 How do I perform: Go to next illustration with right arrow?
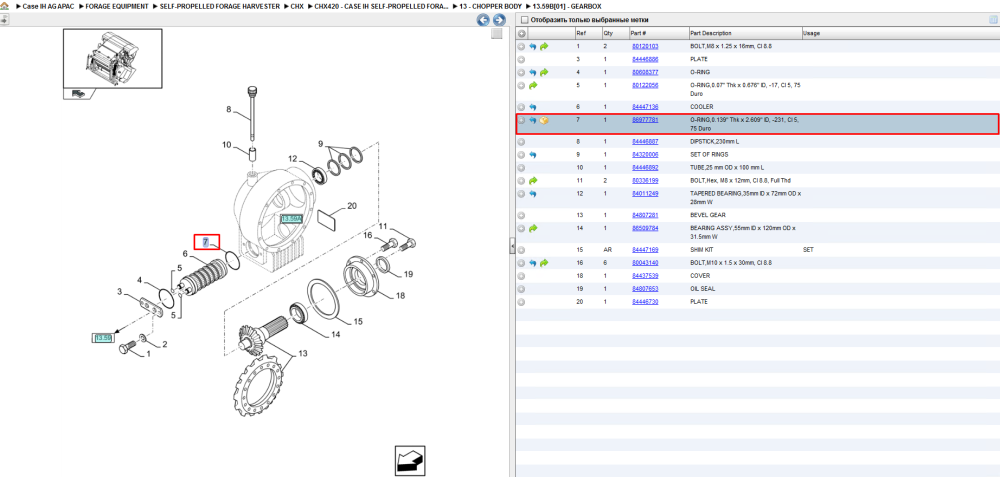click(499, 20)
